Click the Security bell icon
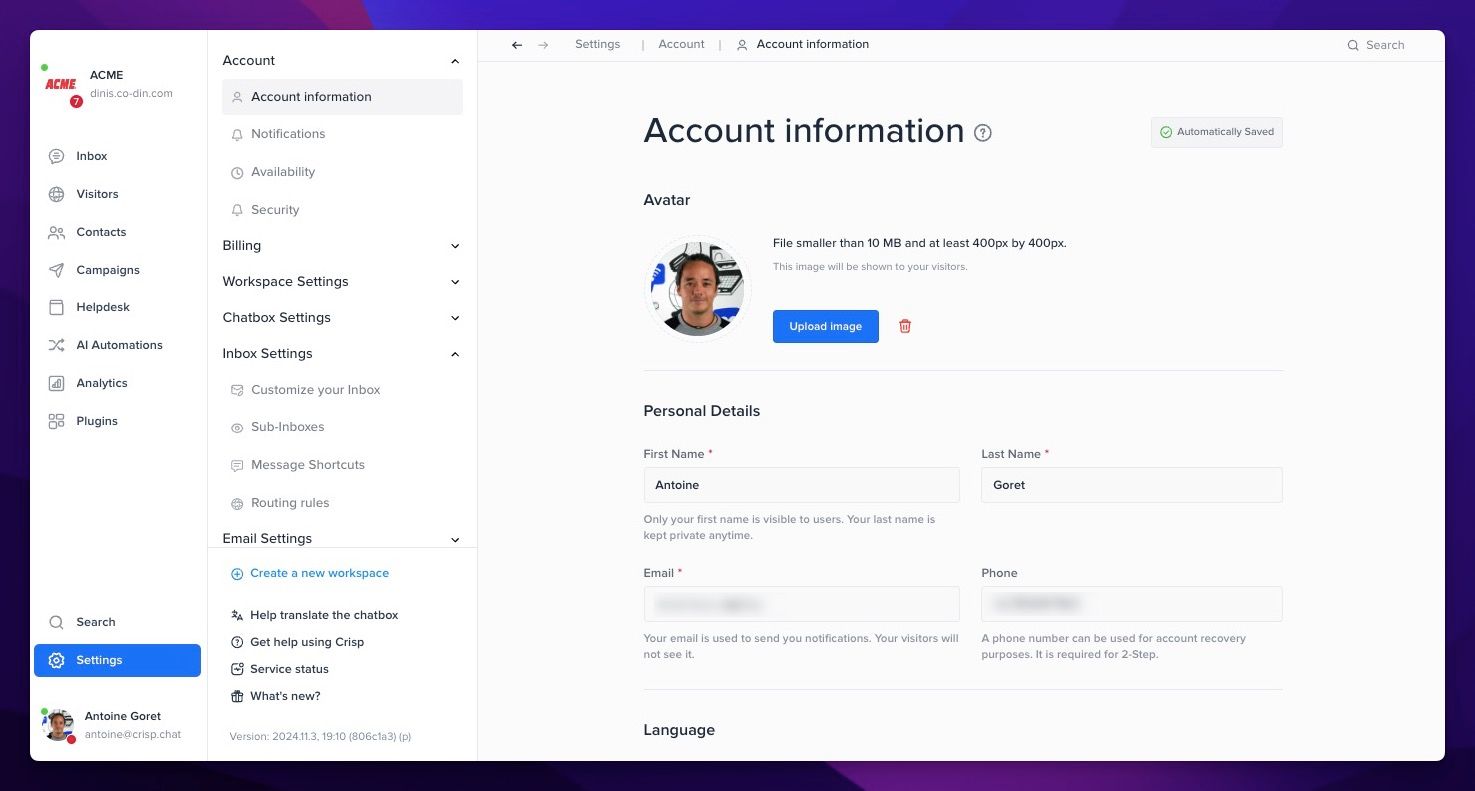The height and width of the screenshot is (791, 1475). [237, 210]
